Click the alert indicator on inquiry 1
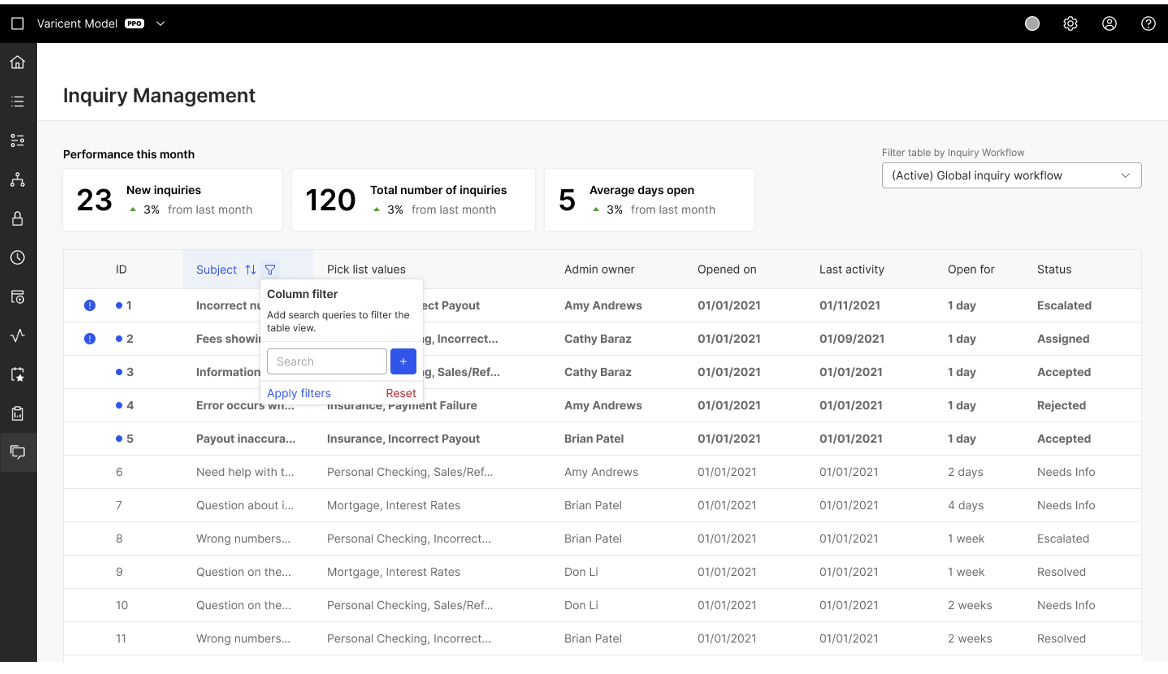This screenshot has height=674, width=1168. (x=90, y=306)
